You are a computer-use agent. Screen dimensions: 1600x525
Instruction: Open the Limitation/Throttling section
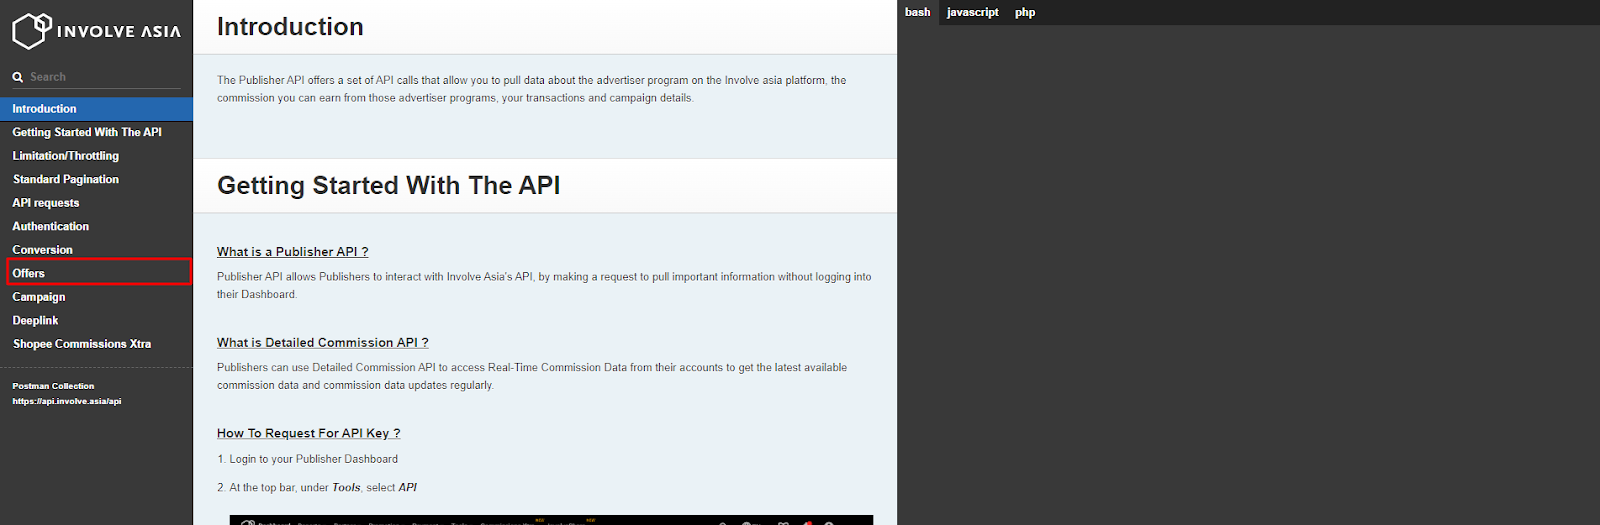click(x=65, y=156)
